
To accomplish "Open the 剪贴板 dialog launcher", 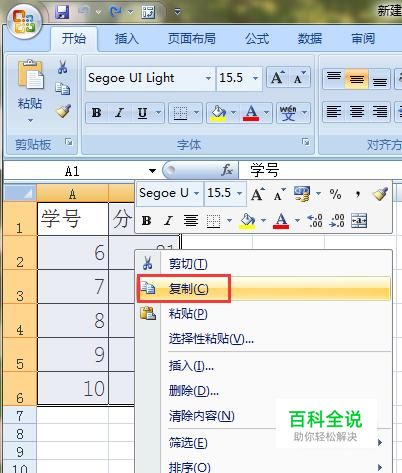I will point(69,142).
